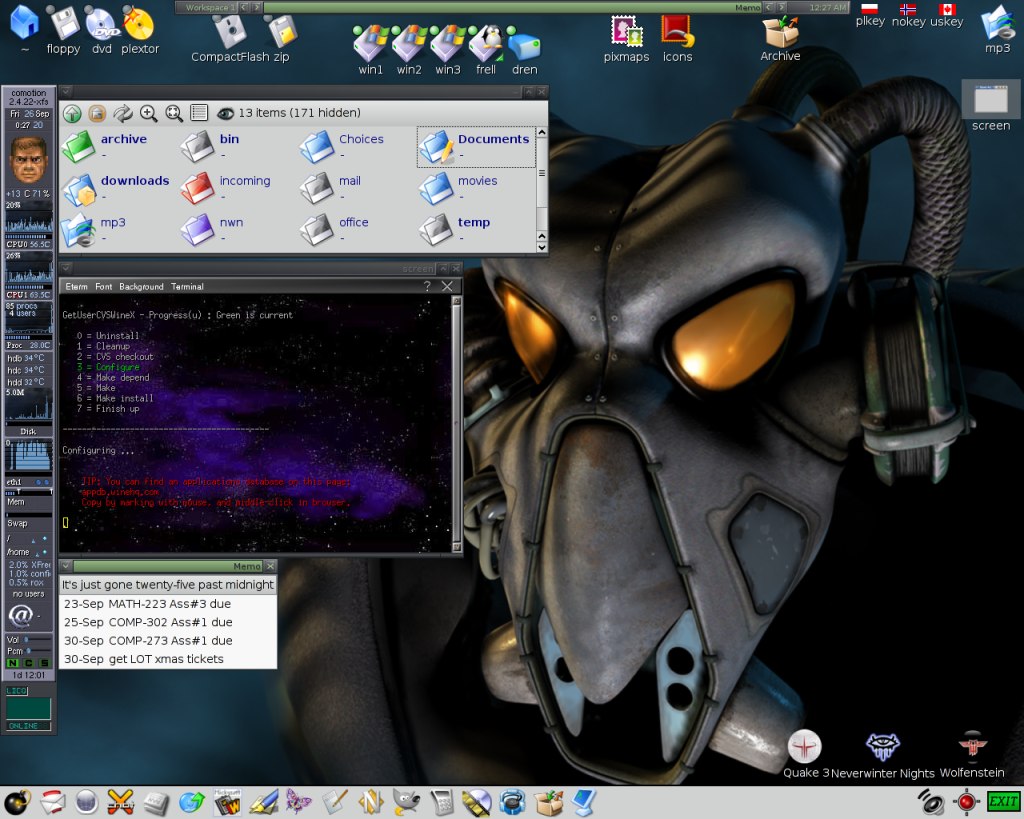The height and width of the screenshot is (819, 1024).
Task: Click the fit-to-size magnifier in filer toolbar
Action: [174, 113]
